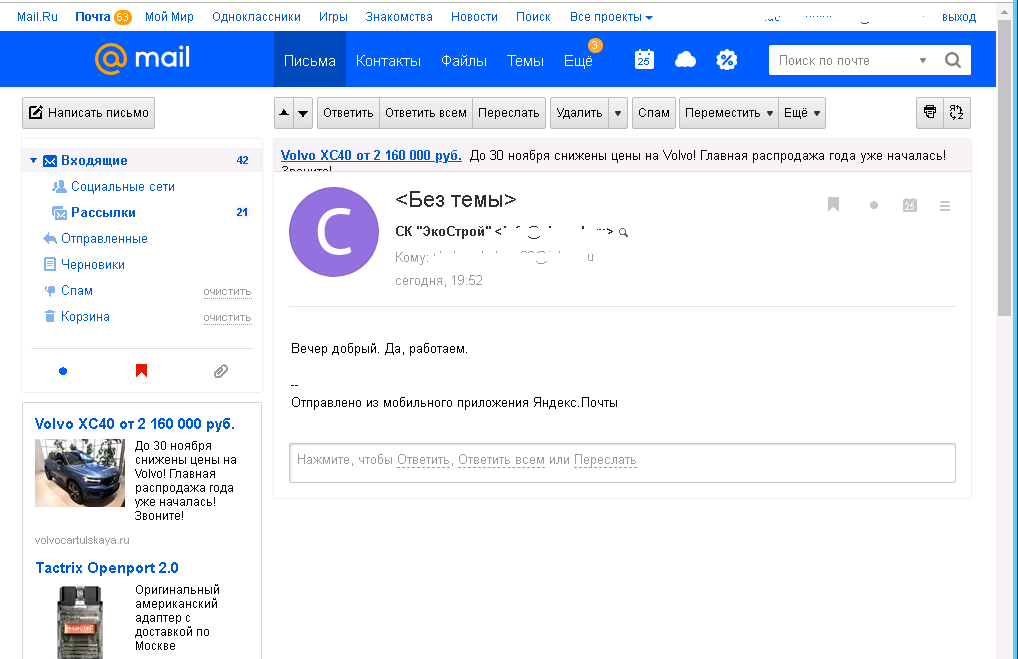Flag this message with the bookmark icon

833,205
